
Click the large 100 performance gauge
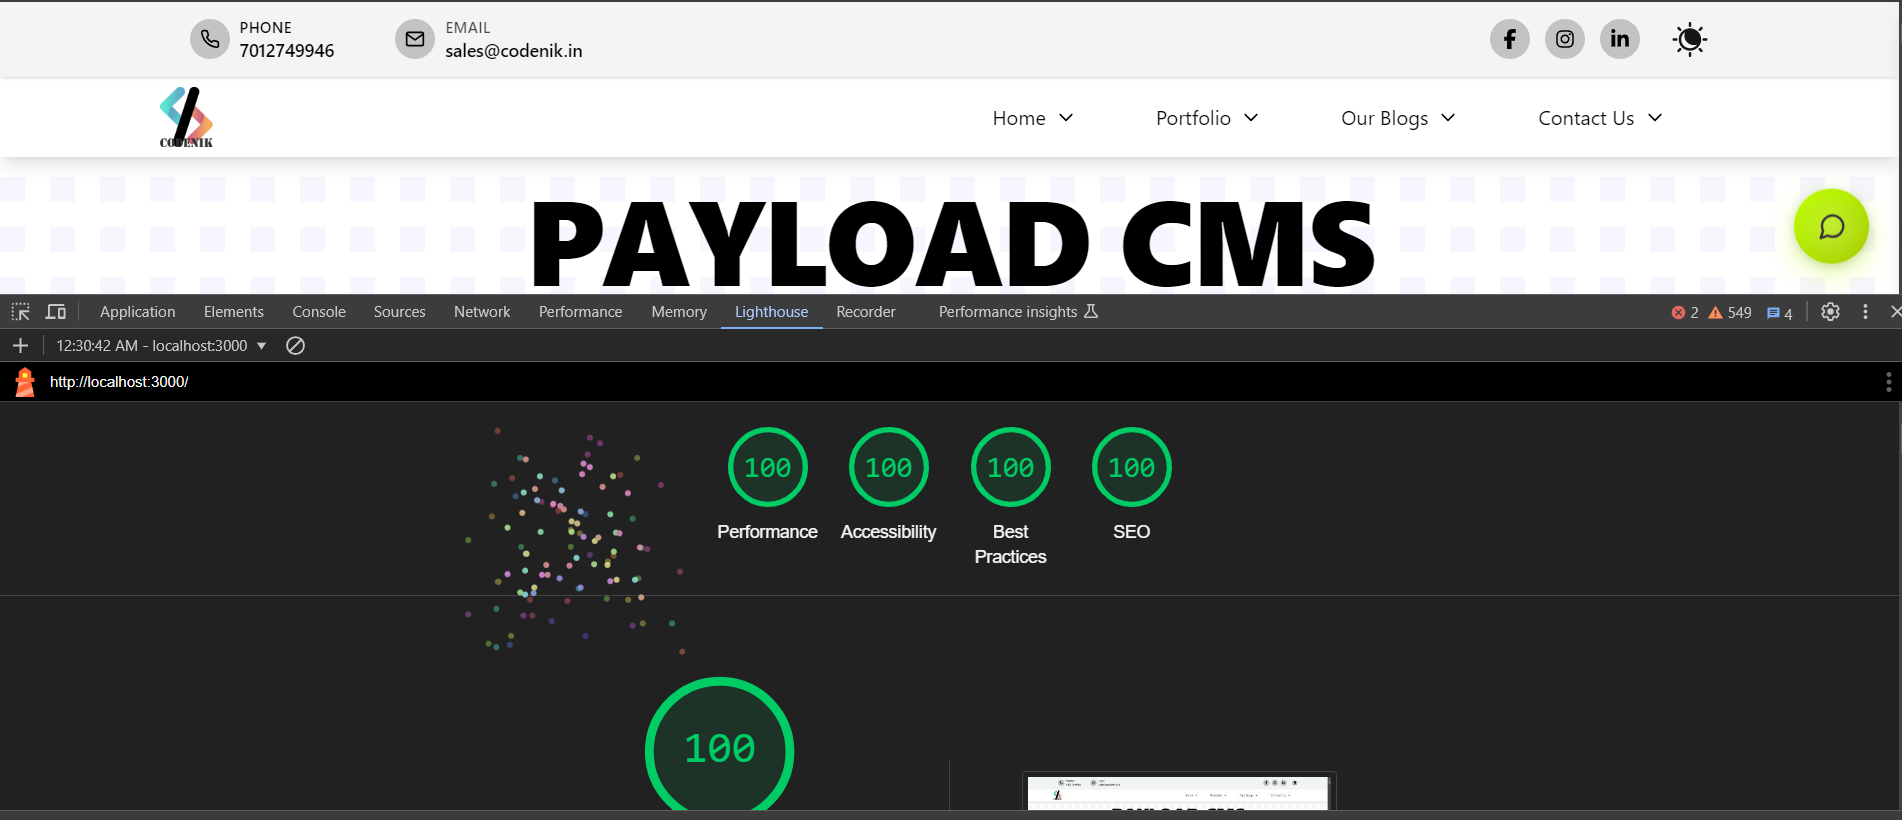(720, 746)
